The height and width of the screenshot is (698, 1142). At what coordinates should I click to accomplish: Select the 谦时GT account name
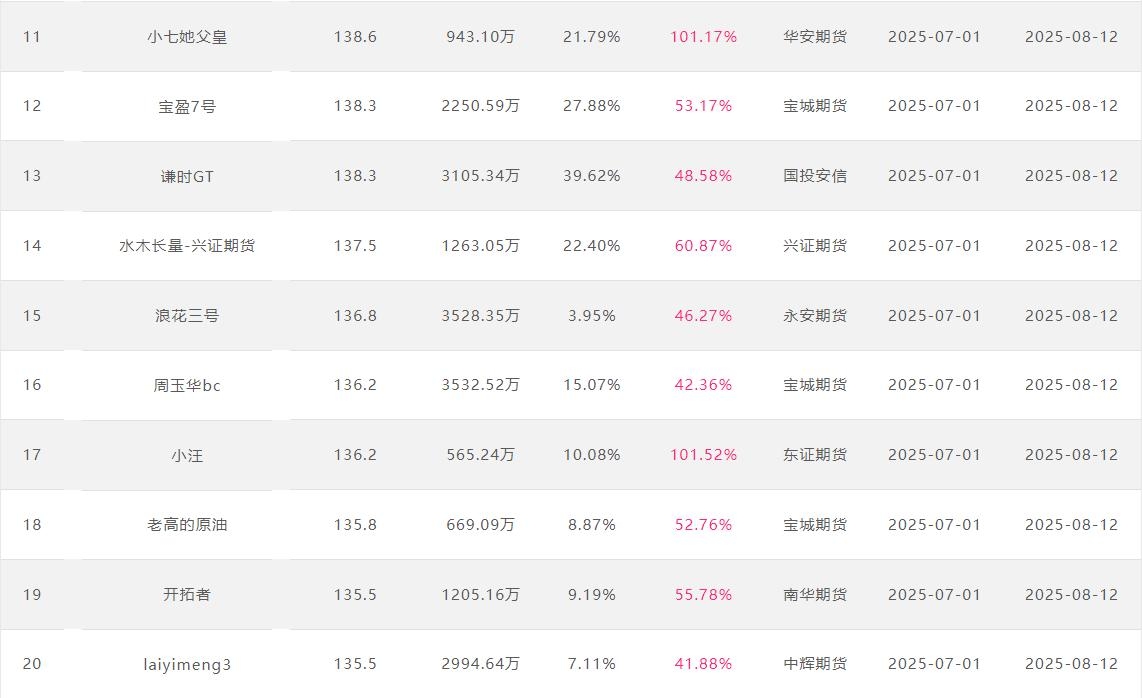187,176
